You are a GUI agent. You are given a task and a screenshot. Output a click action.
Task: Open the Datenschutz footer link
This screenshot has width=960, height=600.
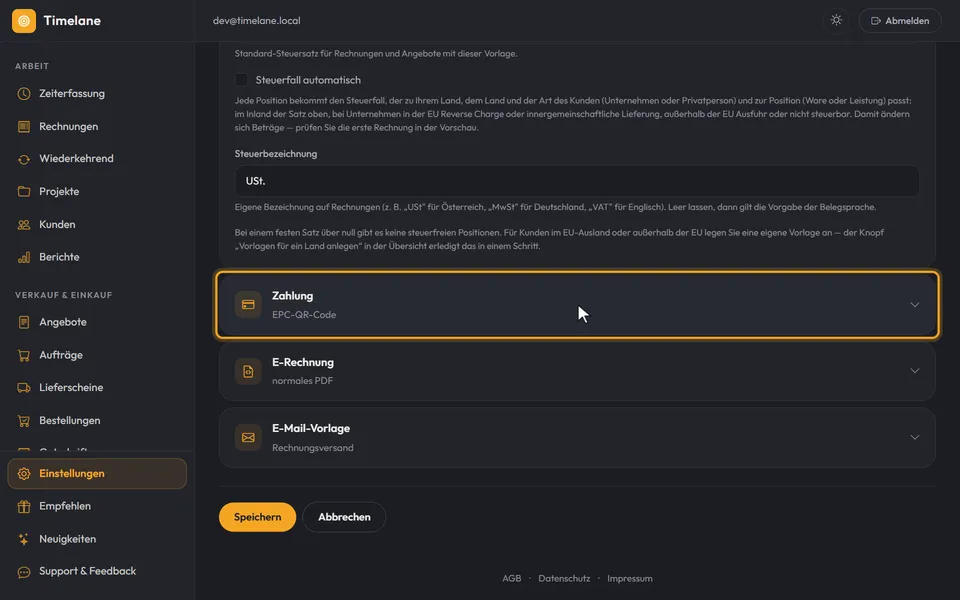pyautogui.click(x=564, y=578)
